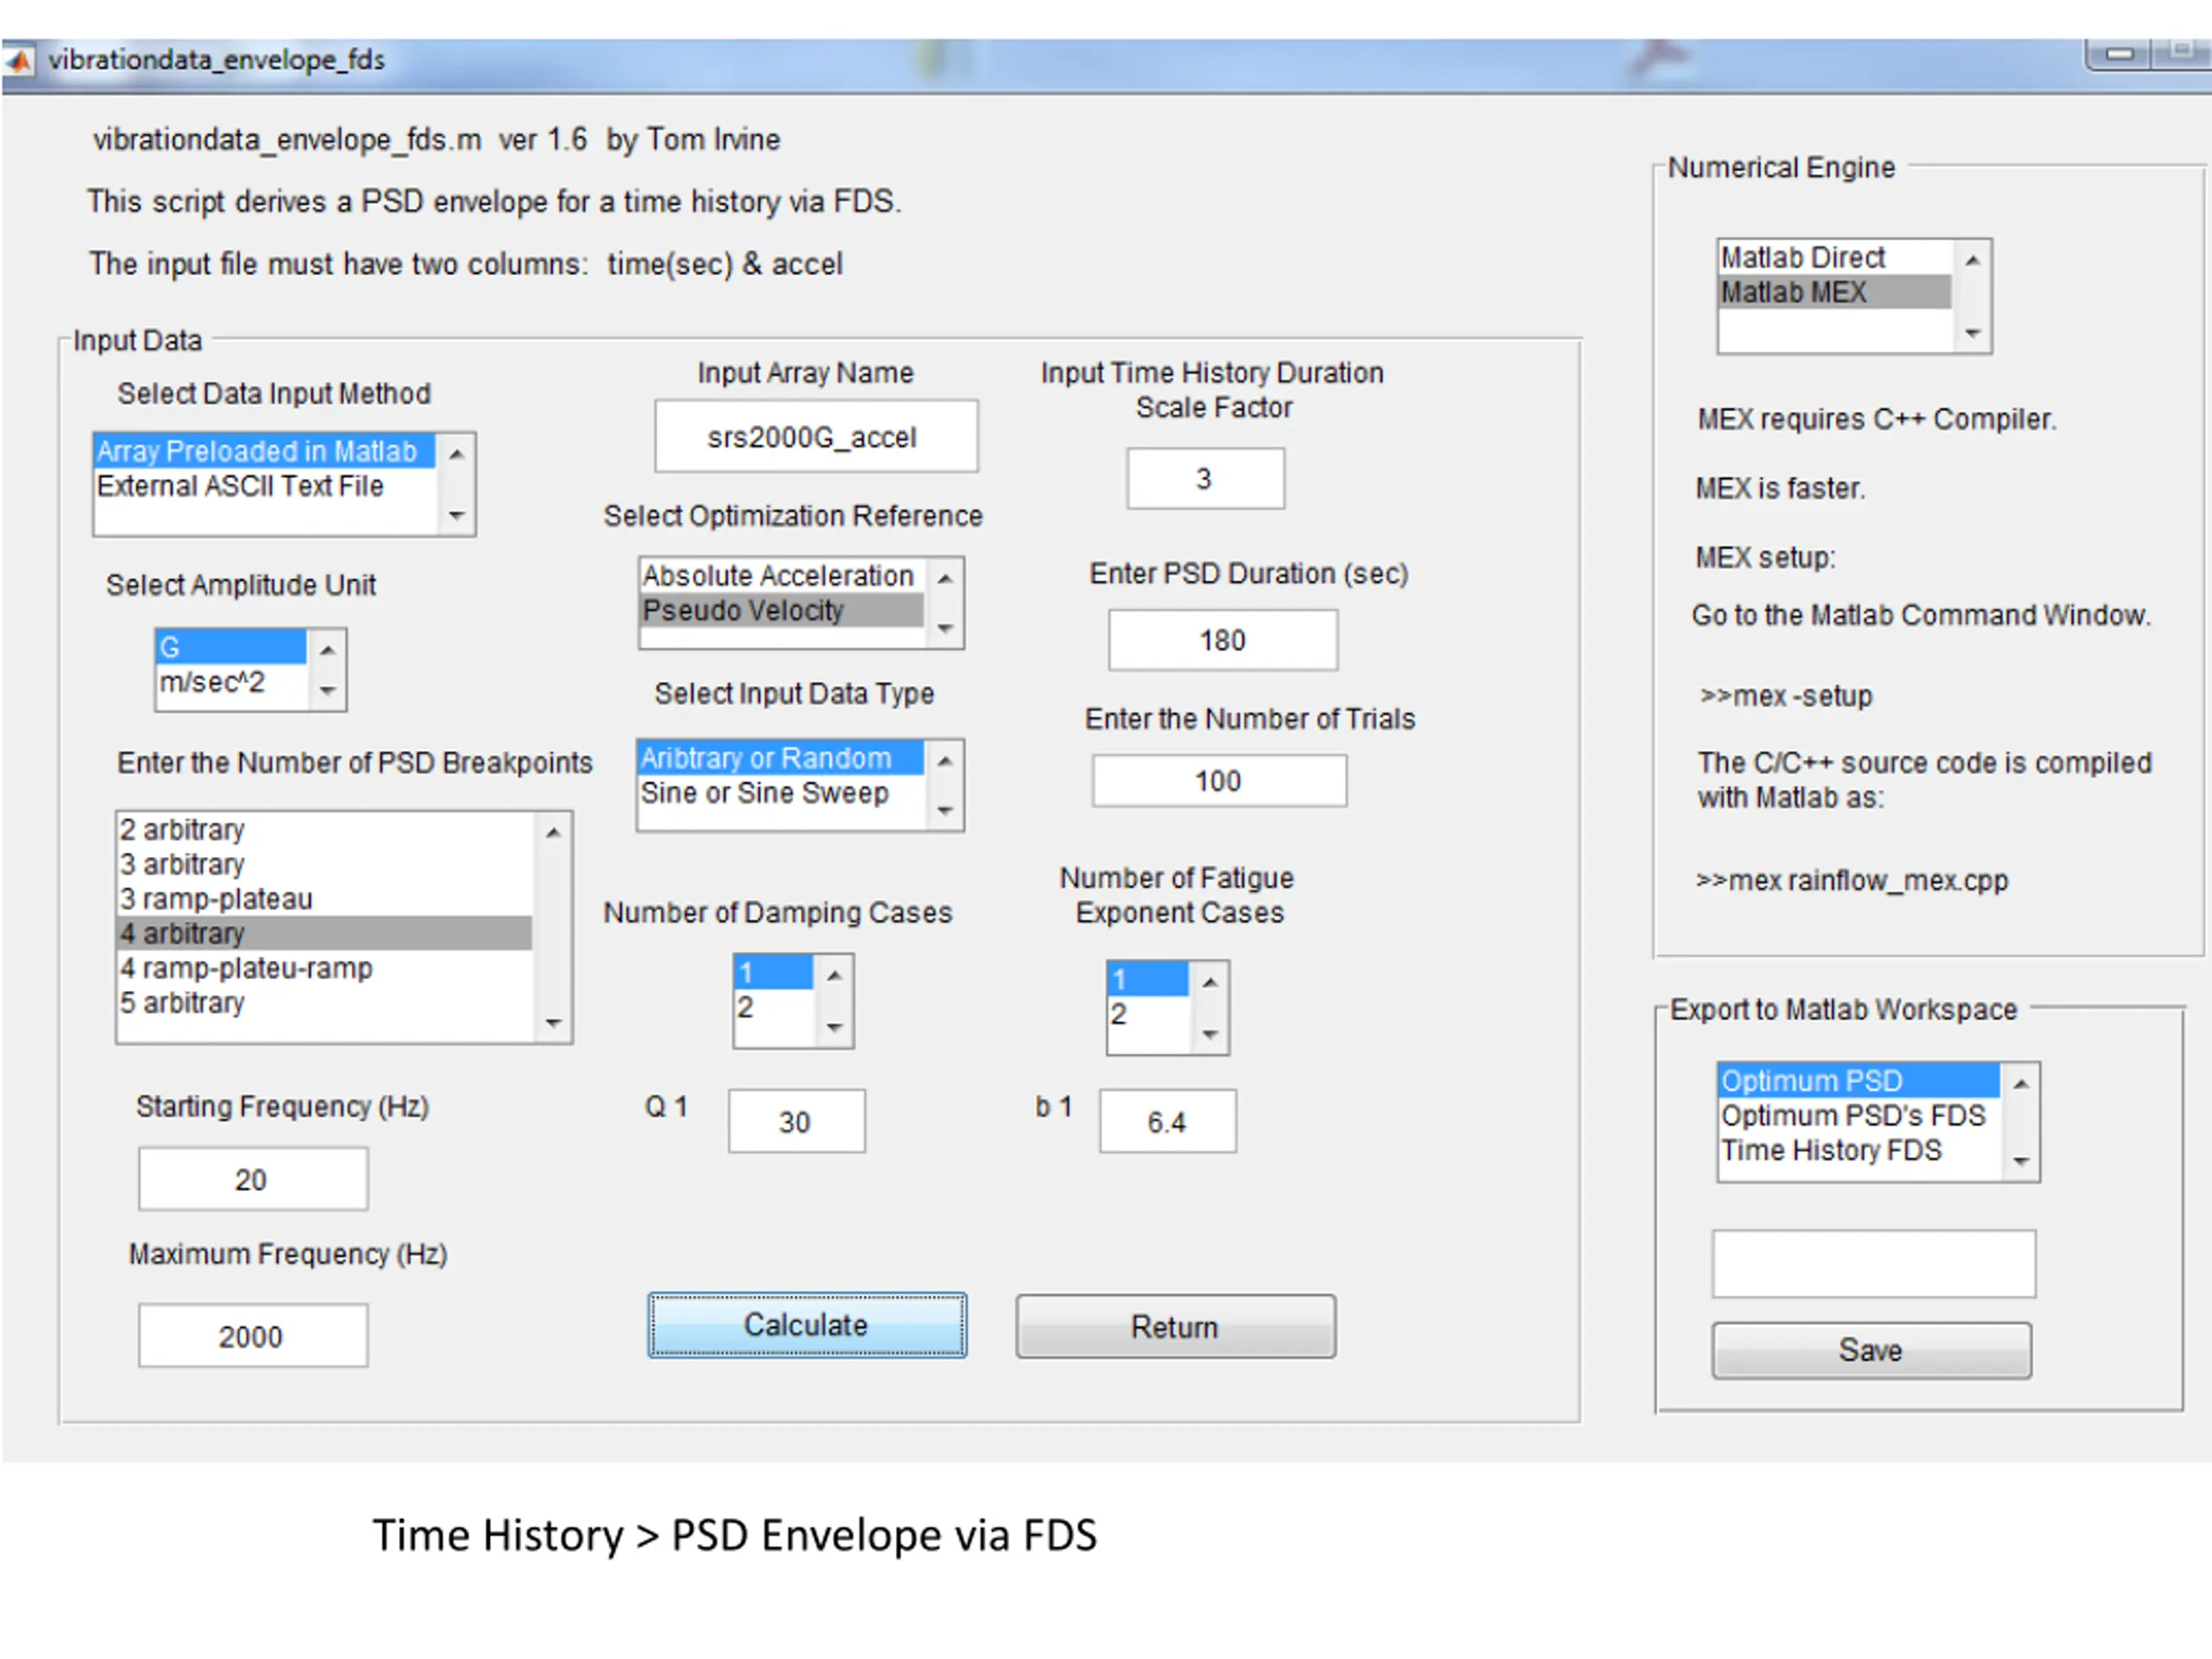Click down arrow of Input Data Type list
Viewport: 2212px width, 1659px height.
click(945, 810)
